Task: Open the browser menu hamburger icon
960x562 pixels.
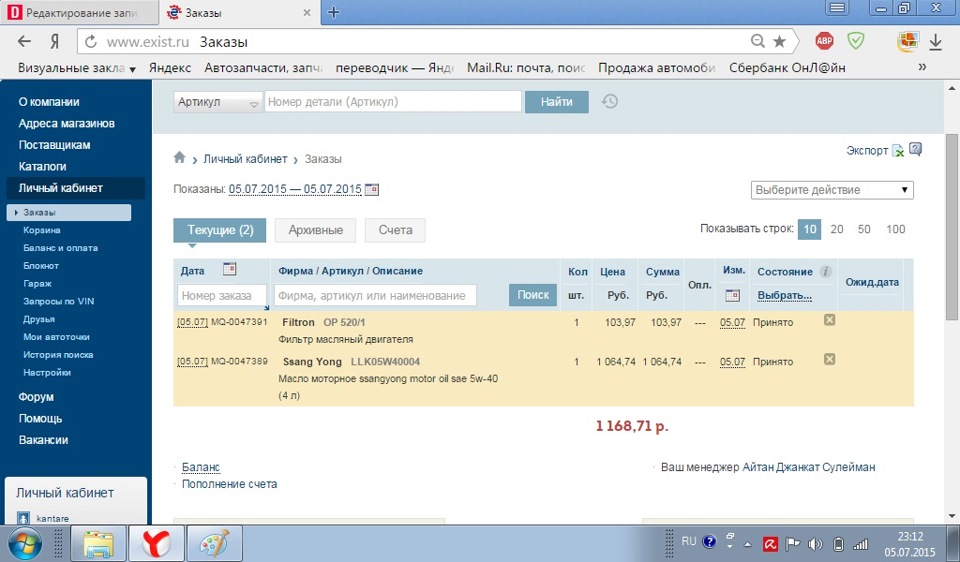Action: [837, 8]
